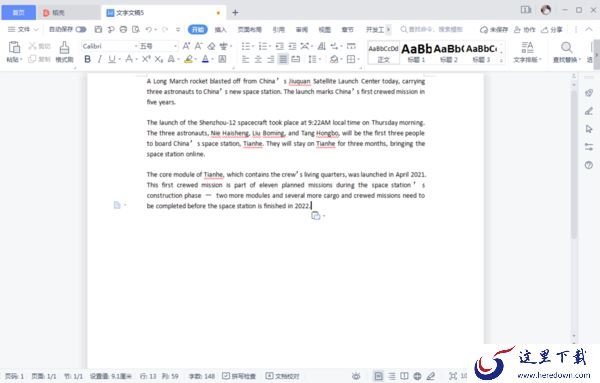Center align the text
600x383 pixels.
pyautogui.click(x=258, y=59)
